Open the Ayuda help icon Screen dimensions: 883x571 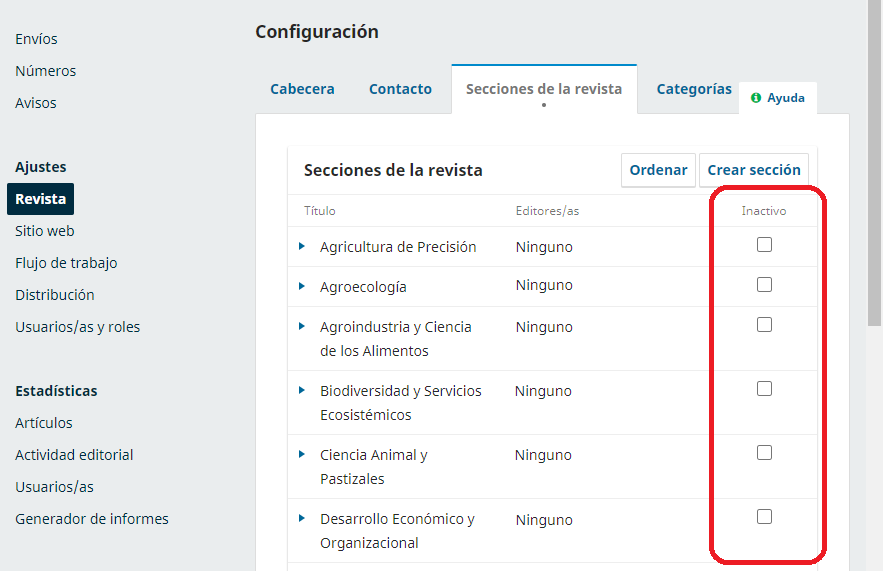pos(756,98)
